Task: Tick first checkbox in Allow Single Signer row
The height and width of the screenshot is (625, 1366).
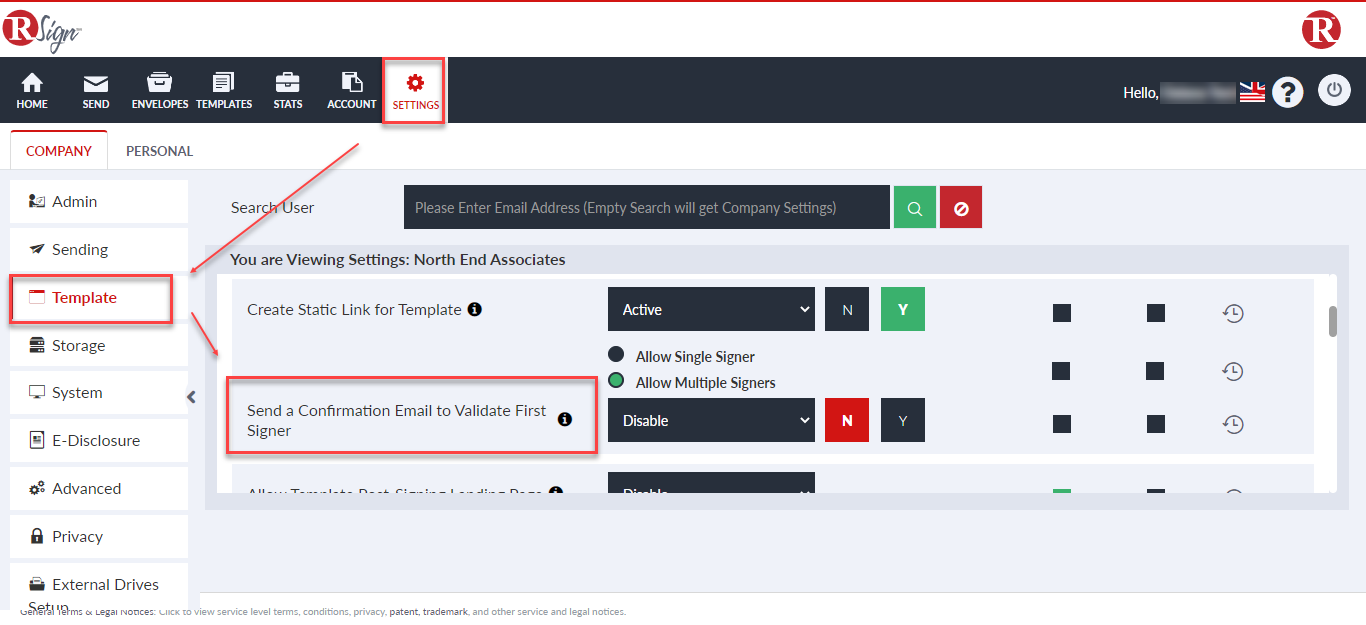Action: click(1062, 371)
